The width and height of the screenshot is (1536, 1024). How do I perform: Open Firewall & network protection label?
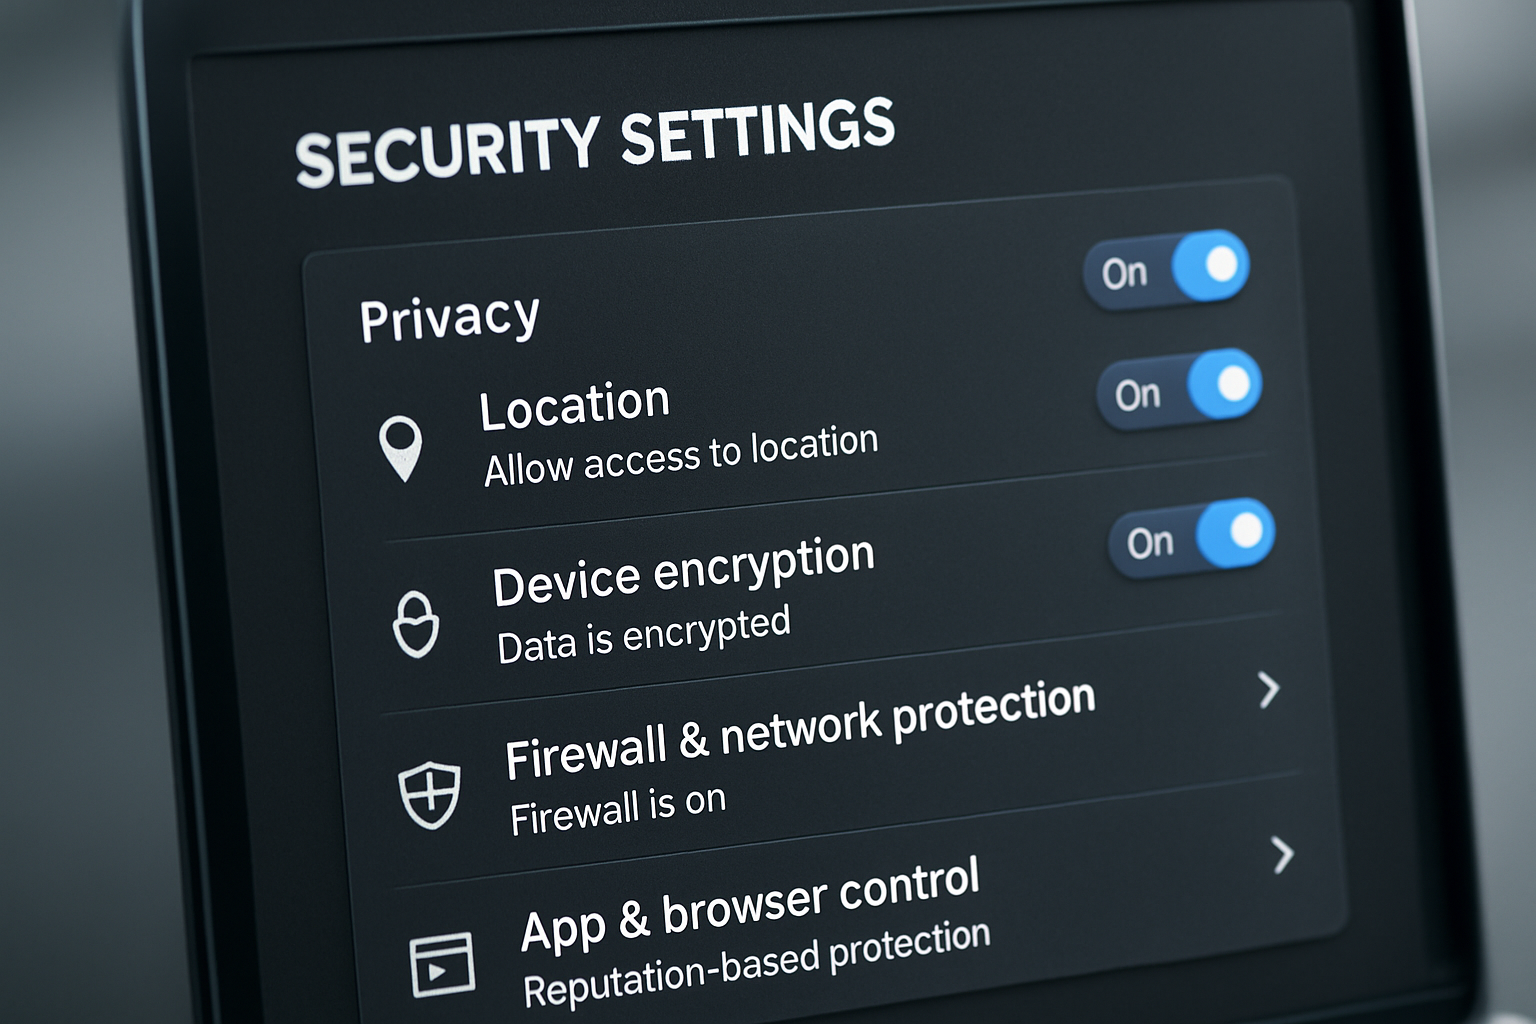point(800,728)
